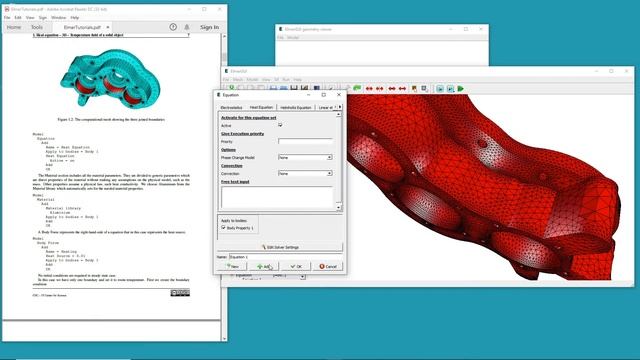Click the OK button in Equation dialog
The height and width of the screenshot is (360, 640).
pyautogui.click(x=296, y=266)
